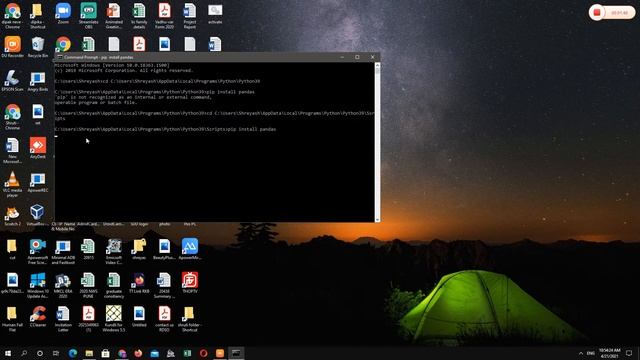Viewport: 640px width, 360px height.
Task: Open the Apowersoft Free Screen Recorder shortcut
Action: pos(38,252)
